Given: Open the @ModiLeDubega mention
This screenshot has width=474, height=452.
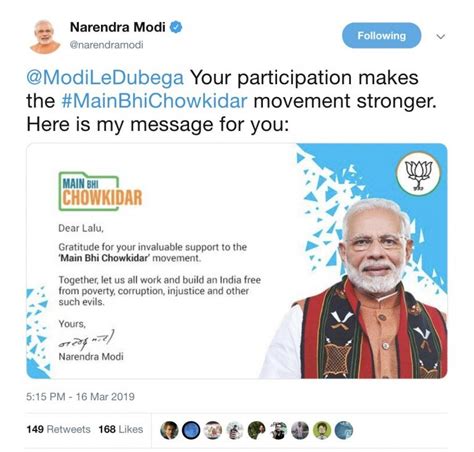Looking at the screenshot, I should [105, 78].
